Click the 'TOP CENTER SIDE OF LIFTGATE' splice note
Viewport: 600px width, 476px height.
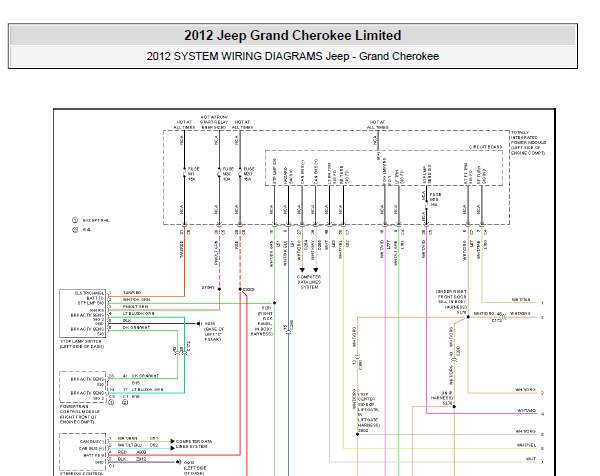pos(369,409)
